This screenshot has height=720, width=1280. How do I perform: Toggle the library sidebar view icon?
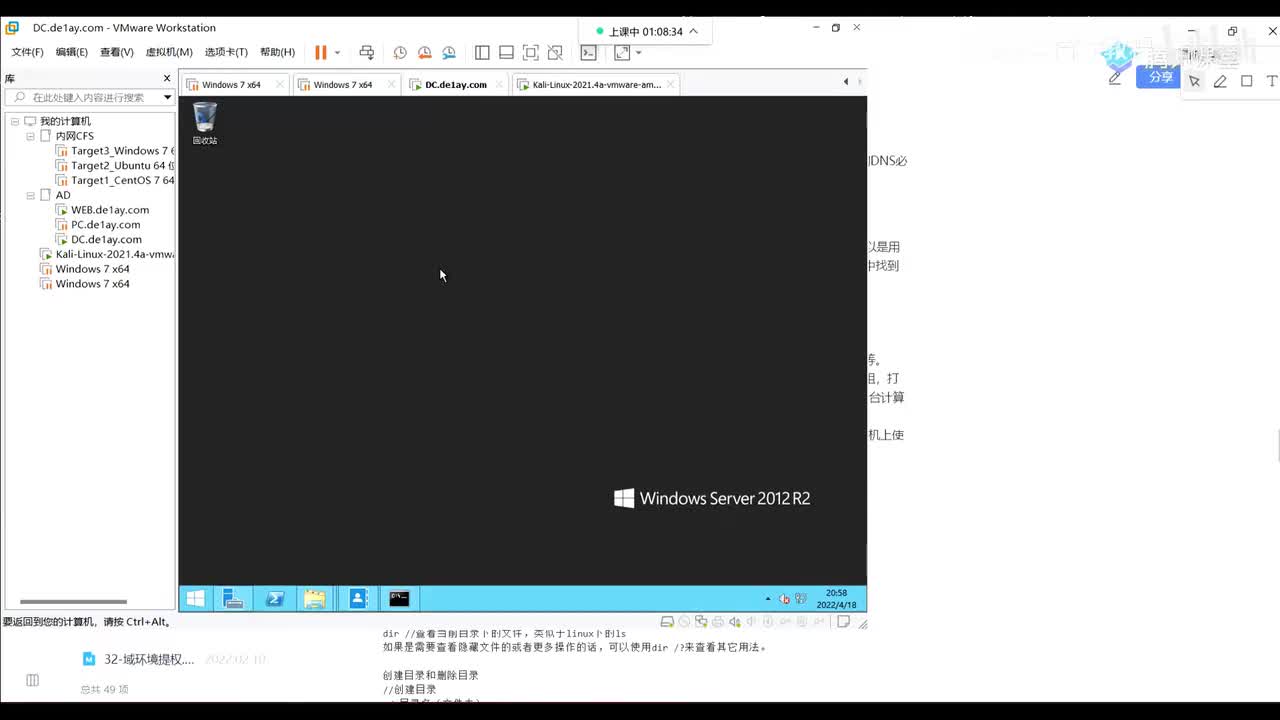point(482,52)
